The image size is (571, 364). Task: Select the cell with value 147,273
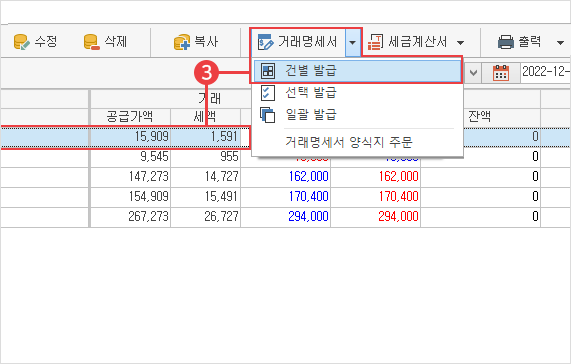point(130,177)
